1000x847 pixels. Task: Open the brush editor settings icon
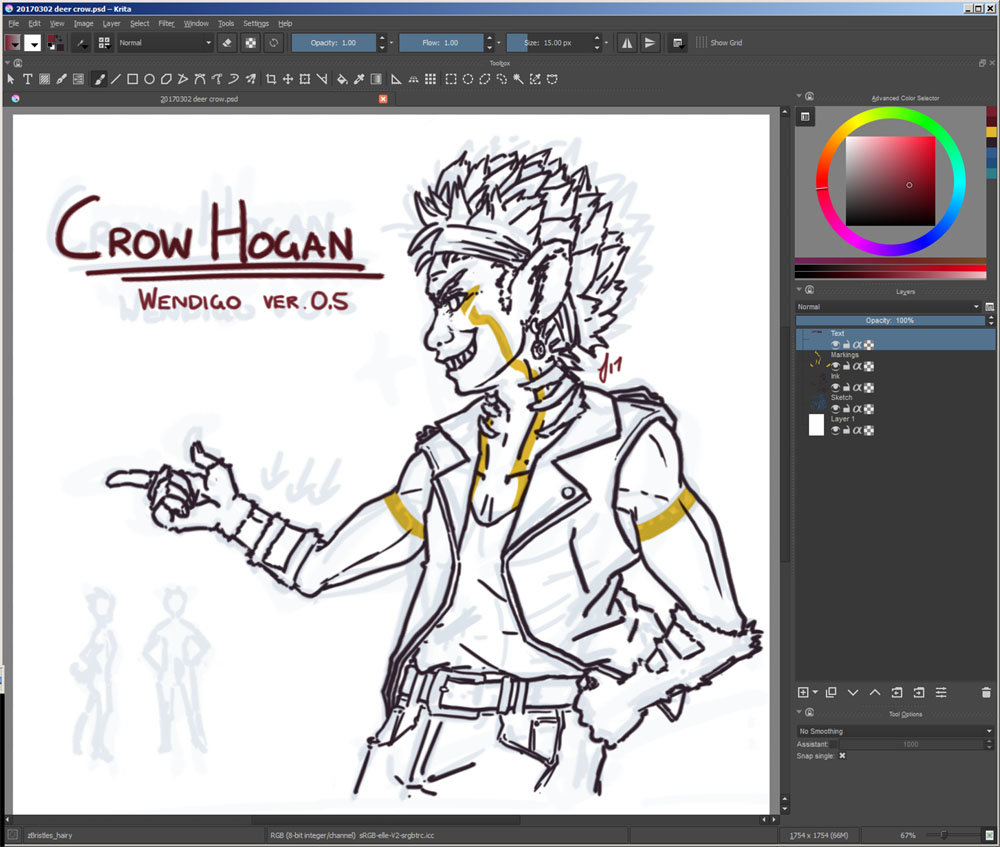pos(82,43)
